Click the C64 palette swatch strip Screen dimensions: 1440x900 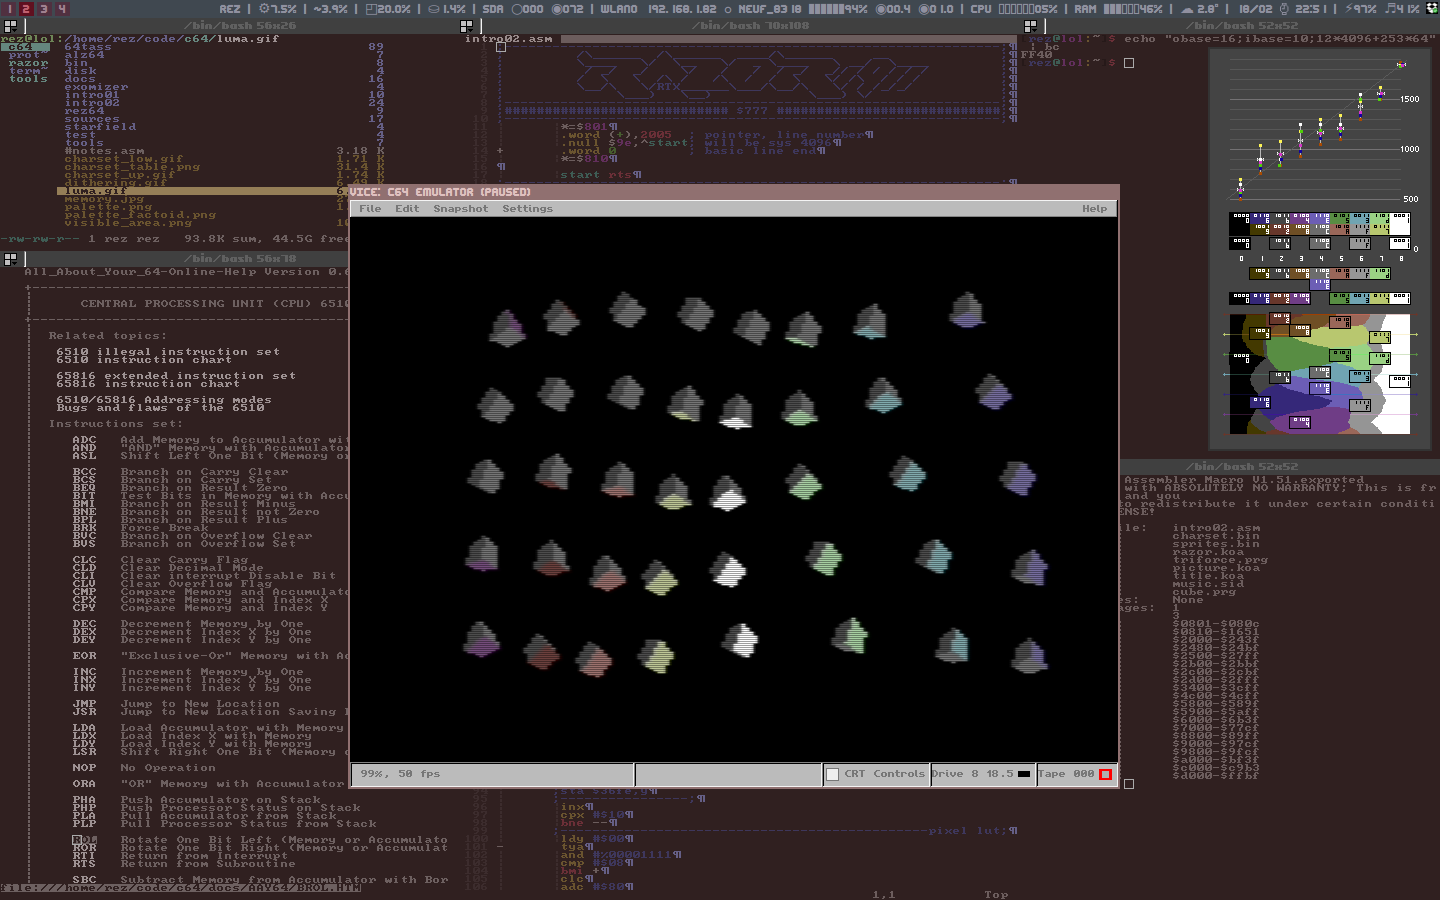tap(1319, 222)
